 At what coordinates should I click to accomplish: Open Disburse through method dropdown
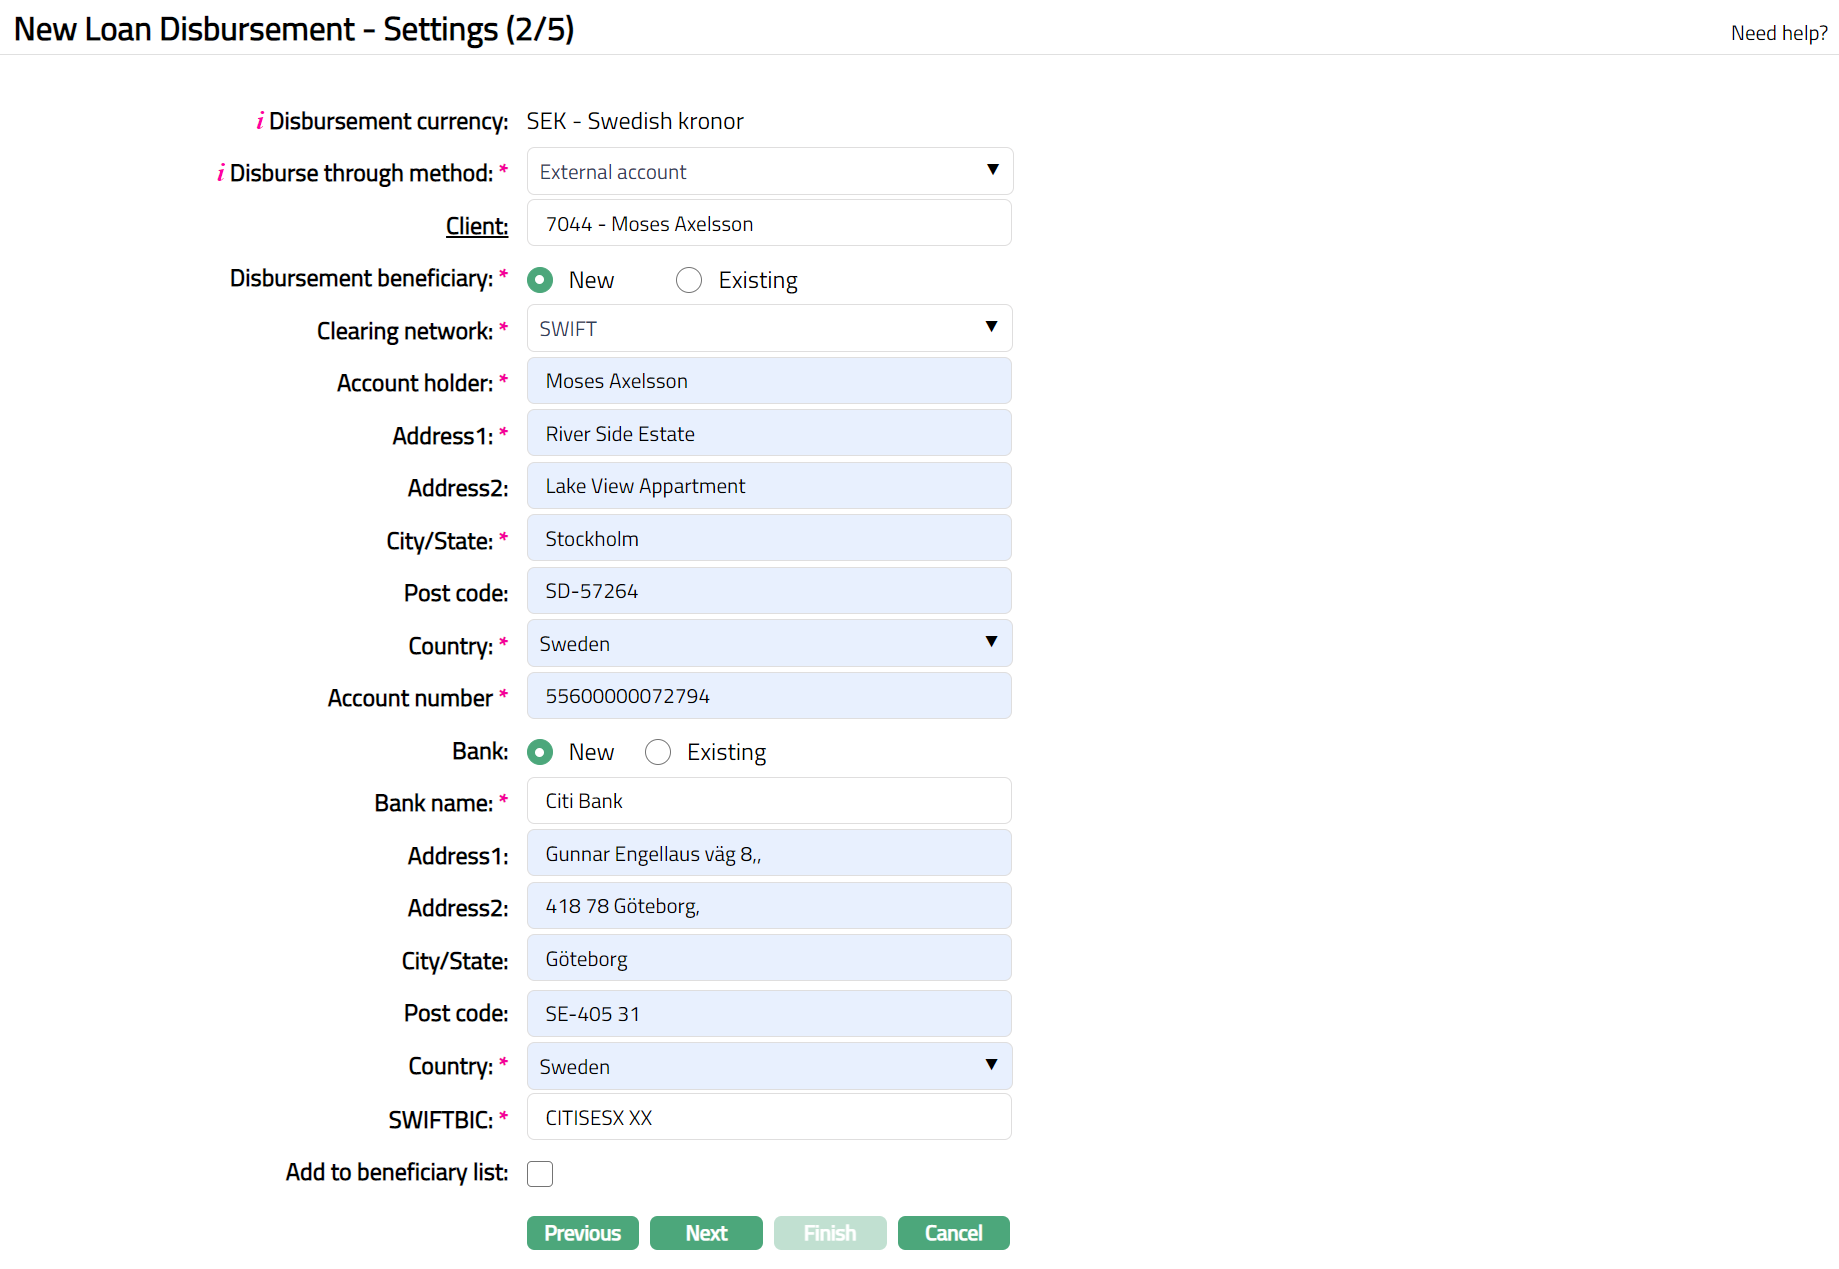coord(769,171)
